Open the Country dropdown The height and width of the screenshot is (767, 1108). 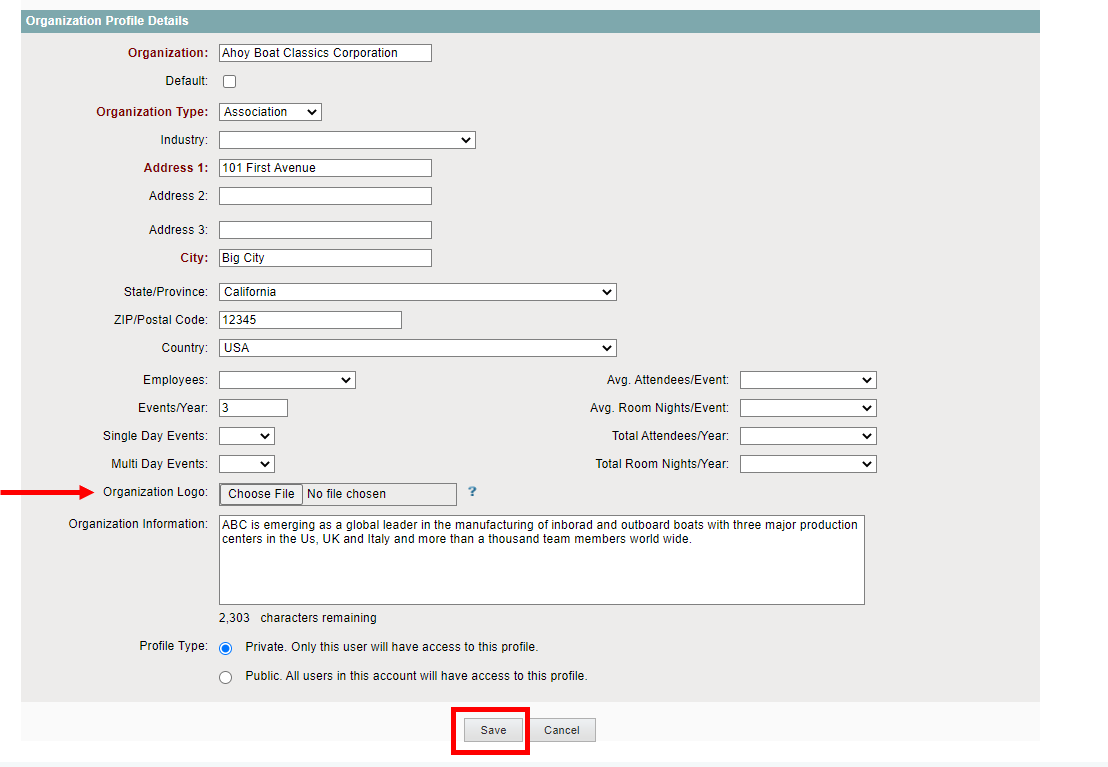(x=417, y=348)
